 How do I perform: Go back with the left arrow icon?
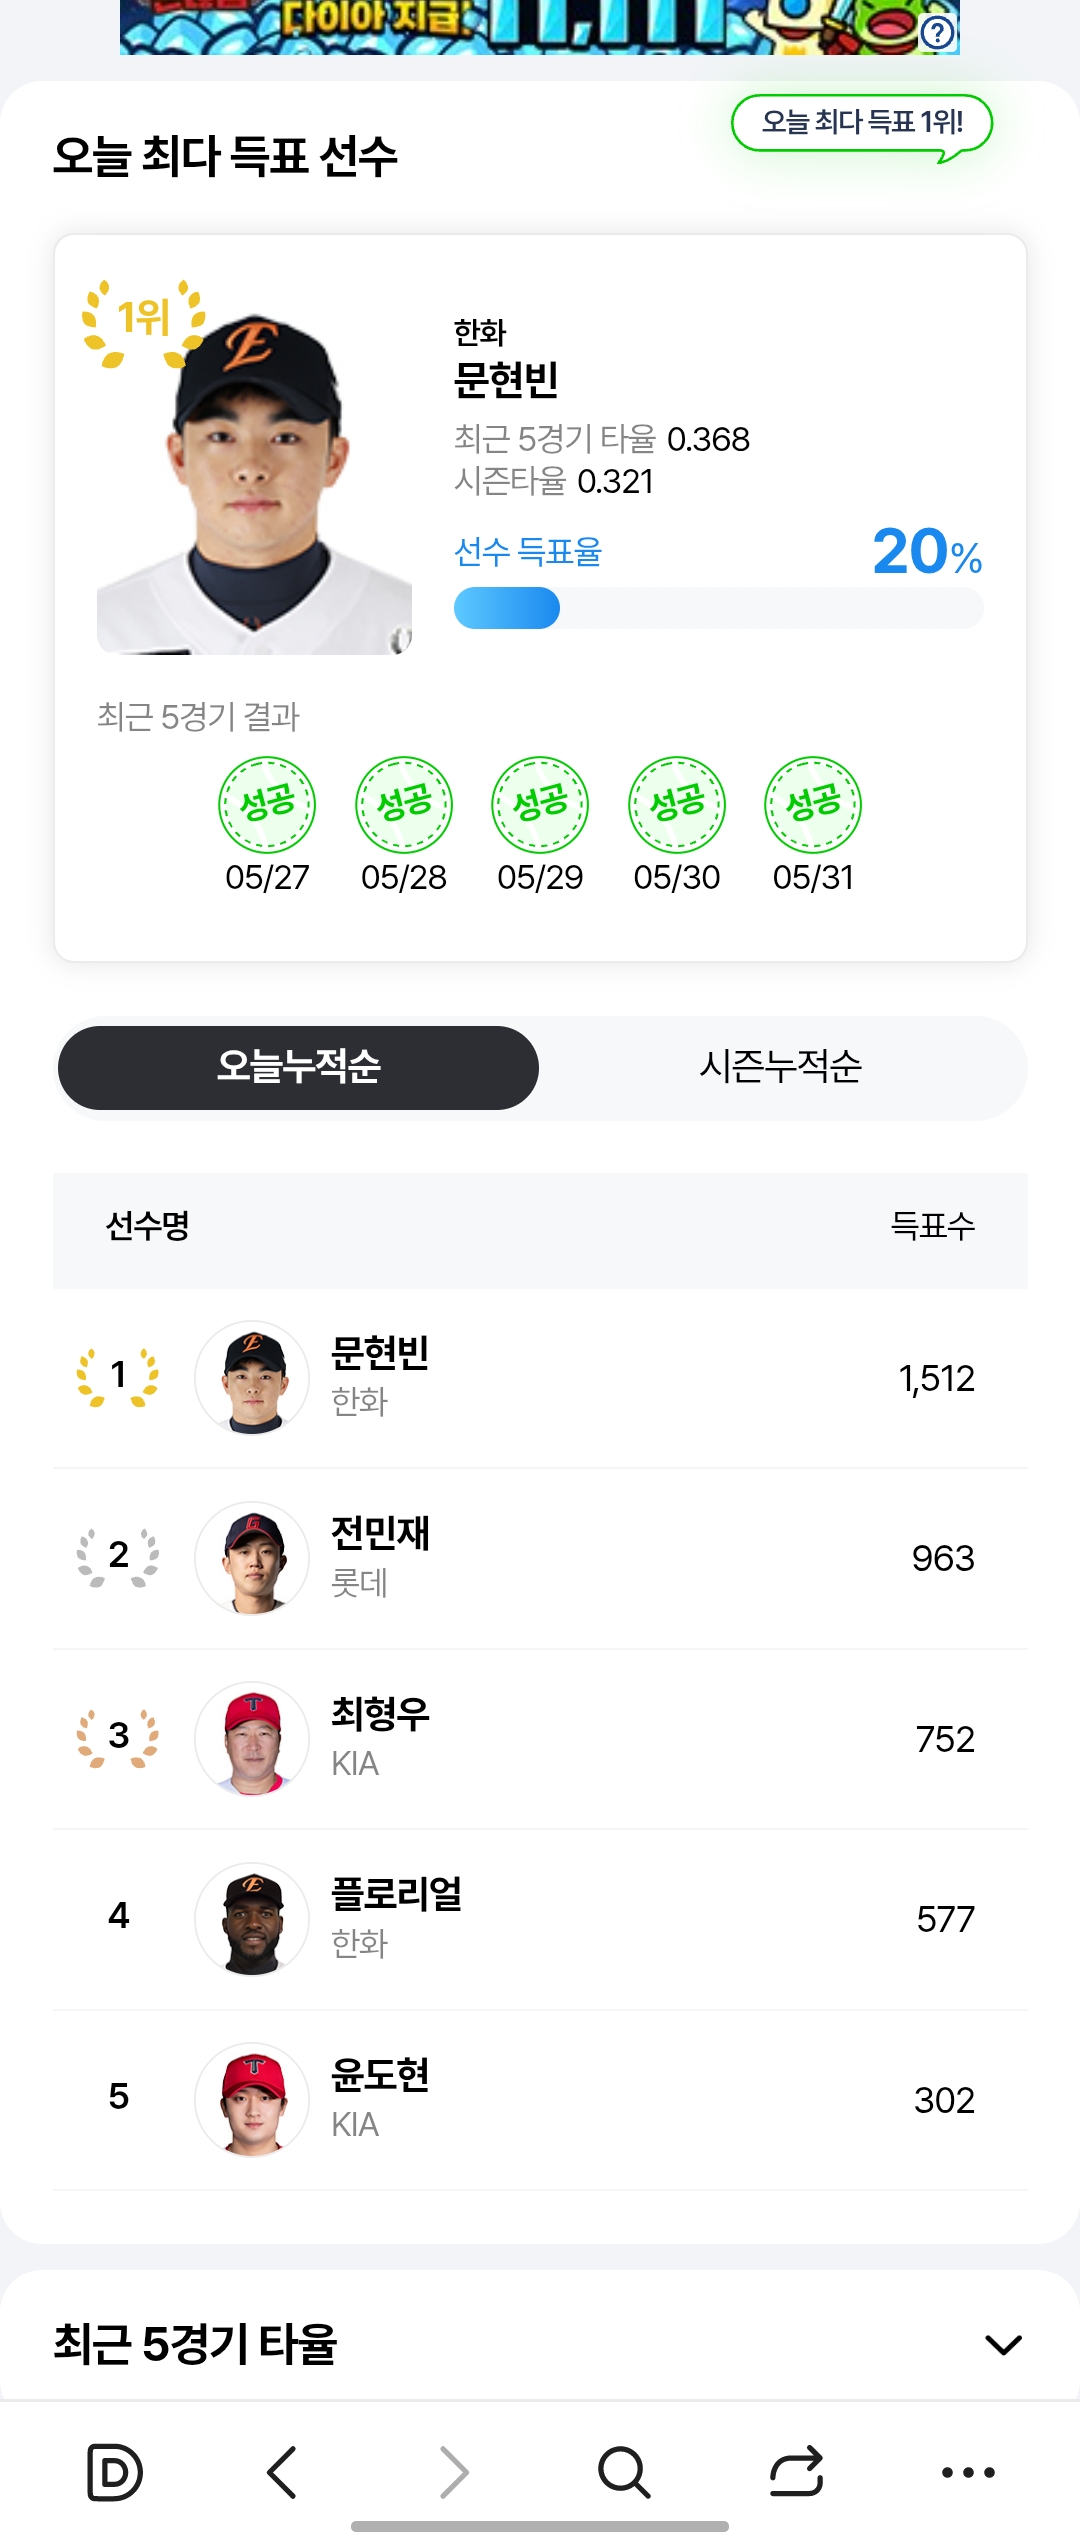tap(282, 2472)
